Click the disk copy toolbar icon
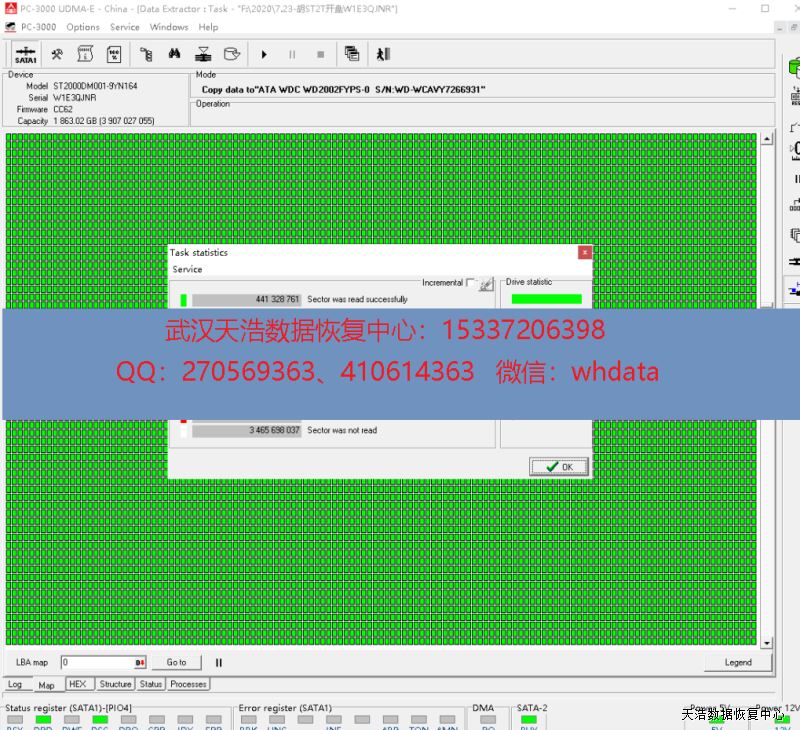Image resolution: width=800 pixels, height=730 pixels. (x=231, y=54)
